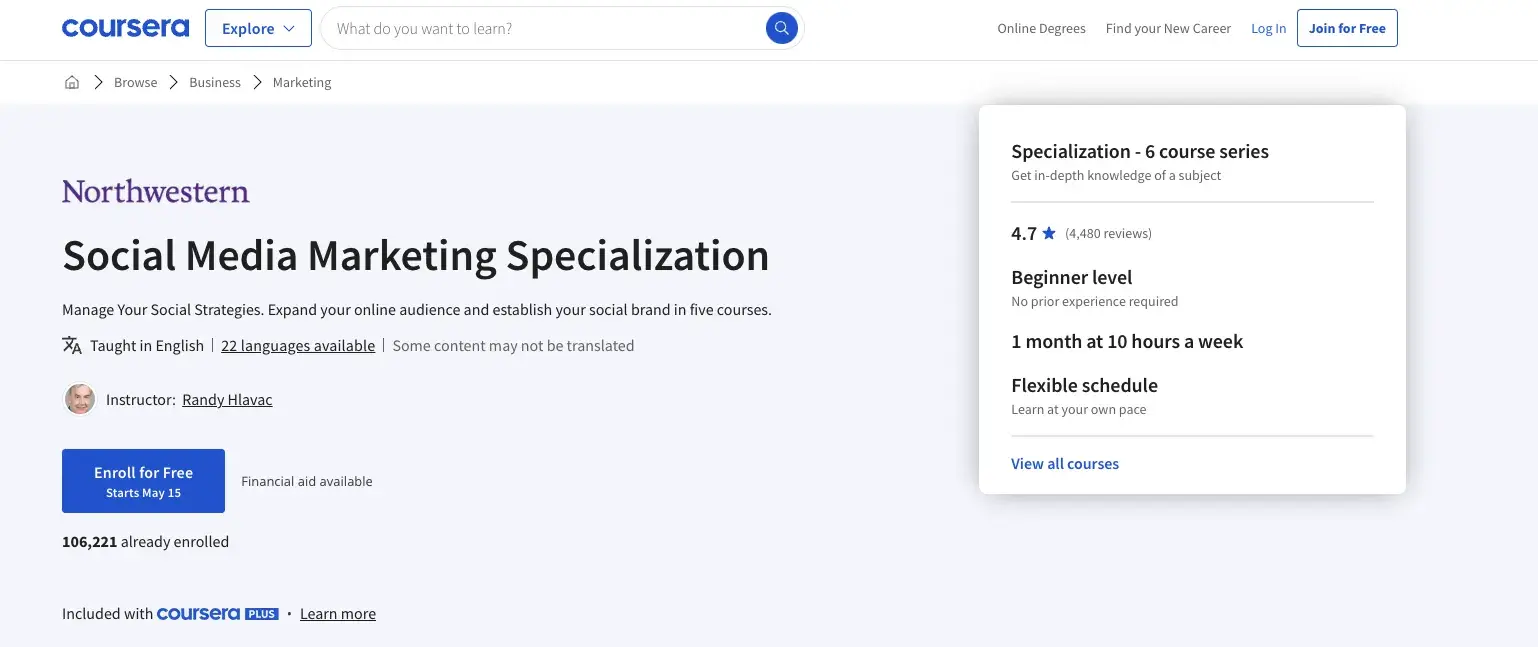Navigate to the Business breadcrumb
Image resolution: width=1538 pixels, height=647 pixels.
coord(215,82)
